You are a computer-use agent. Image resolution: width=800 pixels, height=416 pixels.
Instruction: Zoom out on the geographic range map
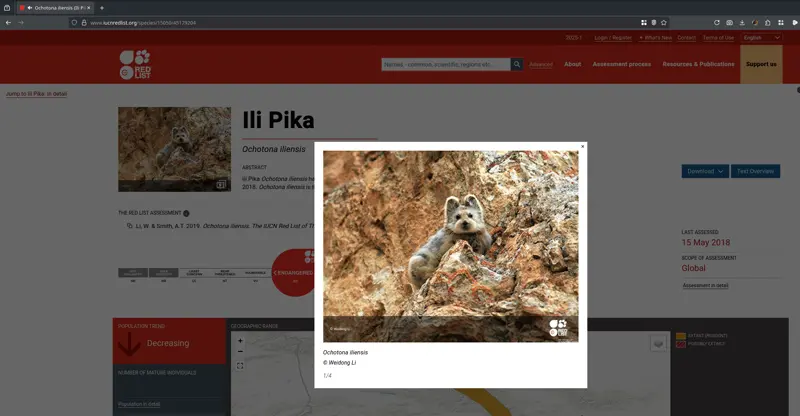[x=240, y=352]
